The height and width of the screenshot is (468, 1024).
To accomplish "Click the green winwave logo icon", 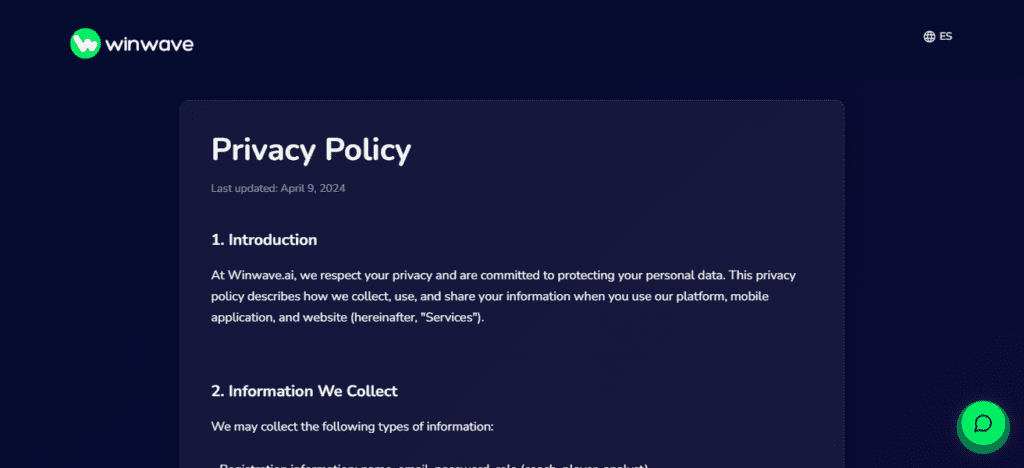I will [86, 44].
